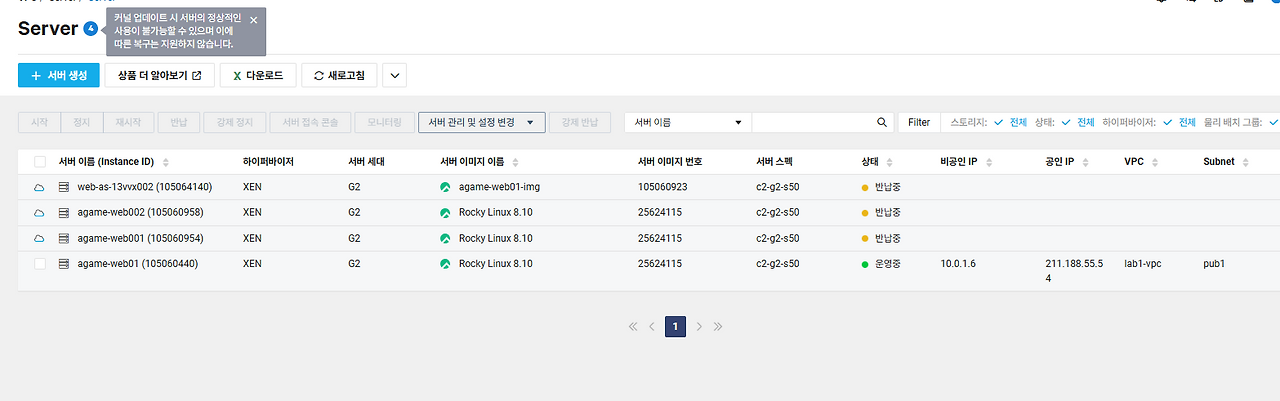1280x401 pixels.
Task: Sort by VPC column
Action: click(1155, 162)
